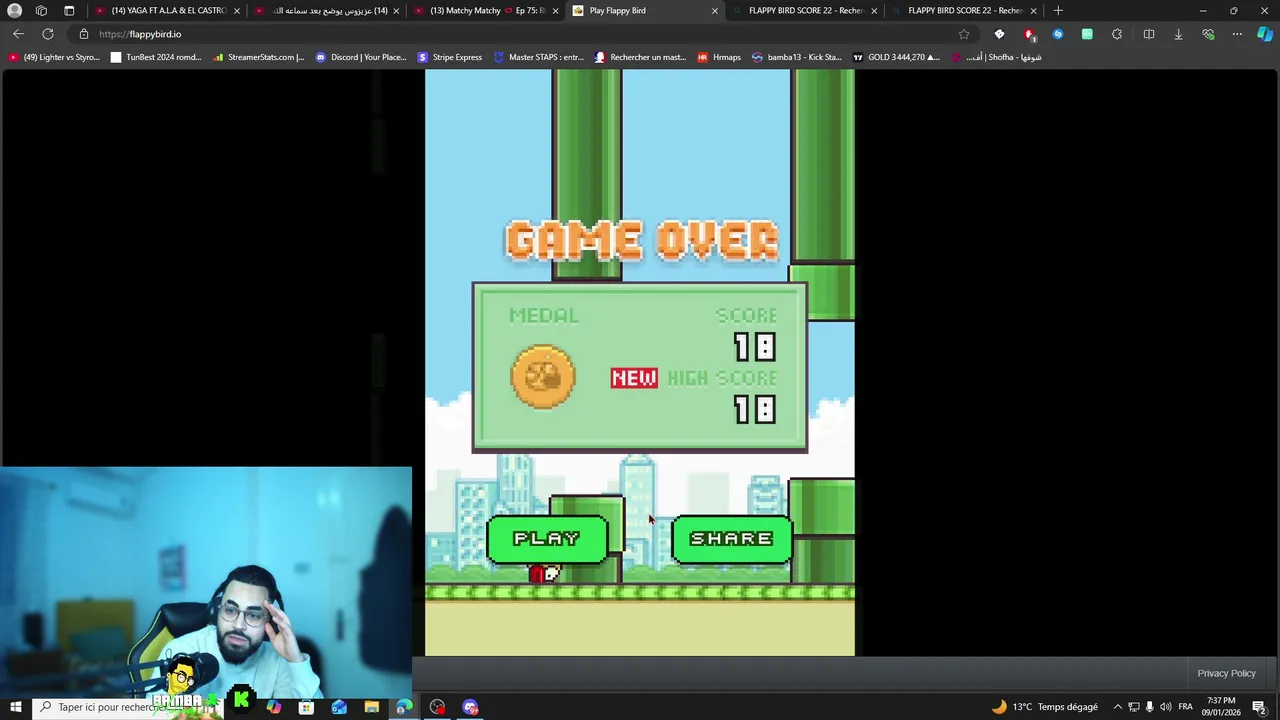Click the GAME OVER title text
This screenshot has height=720, width=1280.
(641, 241)
